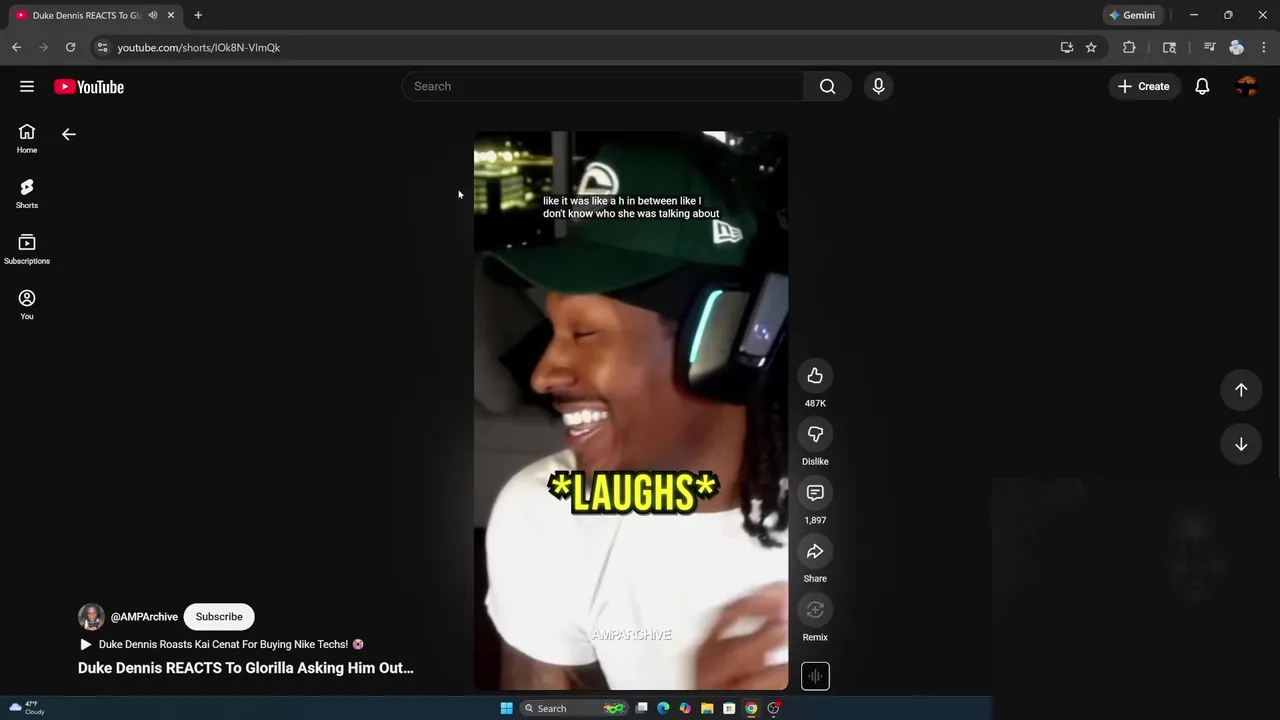The height and width of the screenshot is (720, 1280).
Task: Open the notifications bell
Action: tap(1202, 87)
